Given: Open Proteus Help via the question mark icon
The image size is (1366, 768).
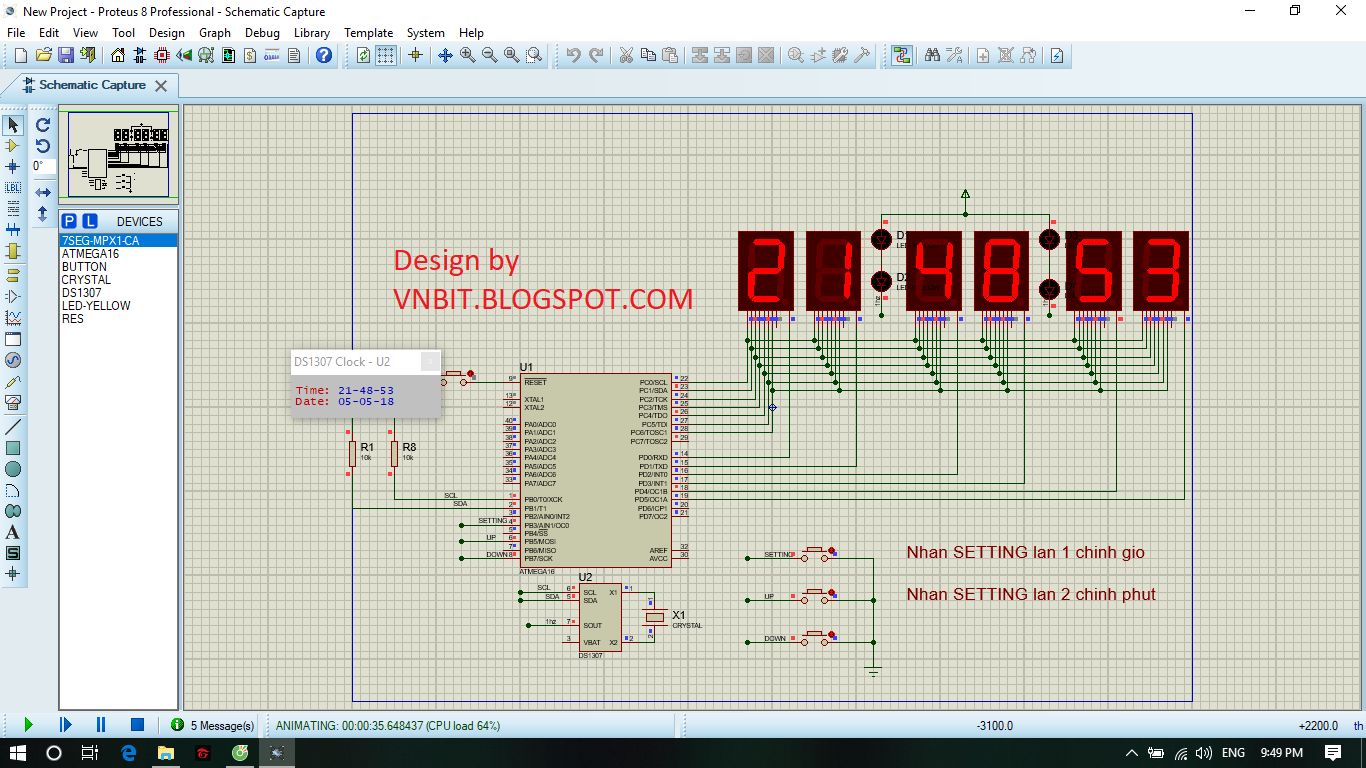Looking at the screenshot, I should [324, 55].
